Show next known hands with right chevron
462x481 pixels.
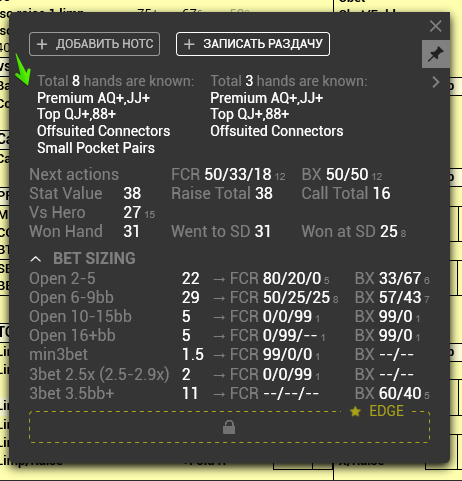point(436,82)
